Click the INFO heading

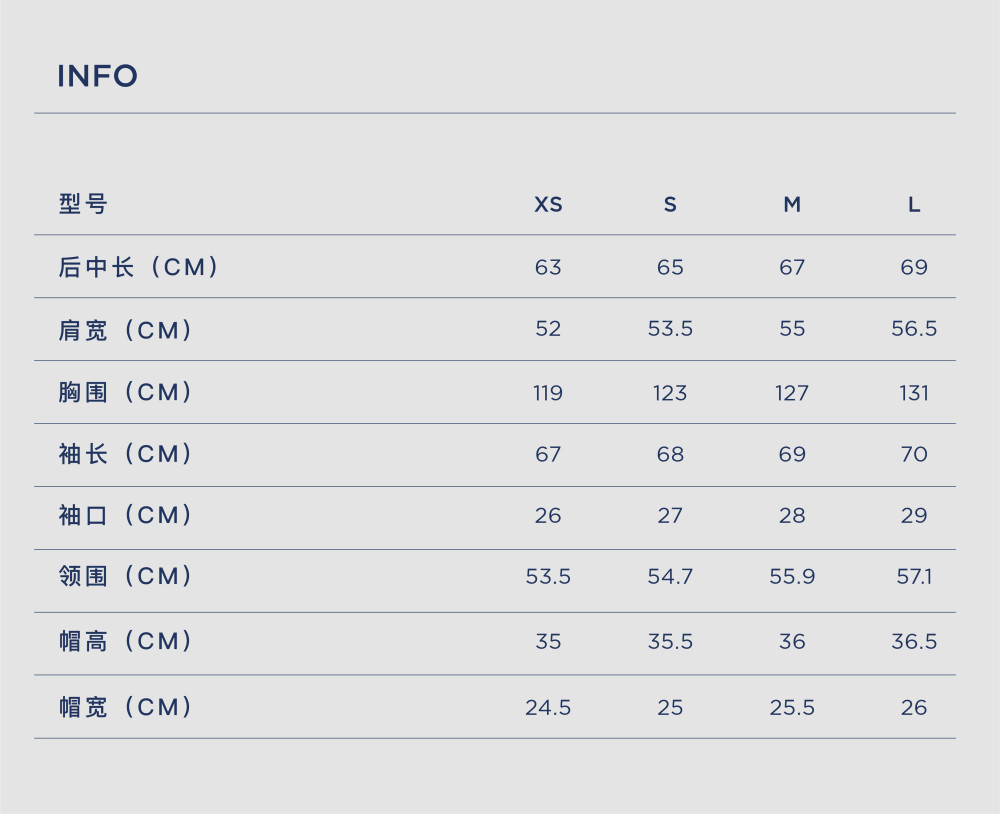(x=98, y=76)
